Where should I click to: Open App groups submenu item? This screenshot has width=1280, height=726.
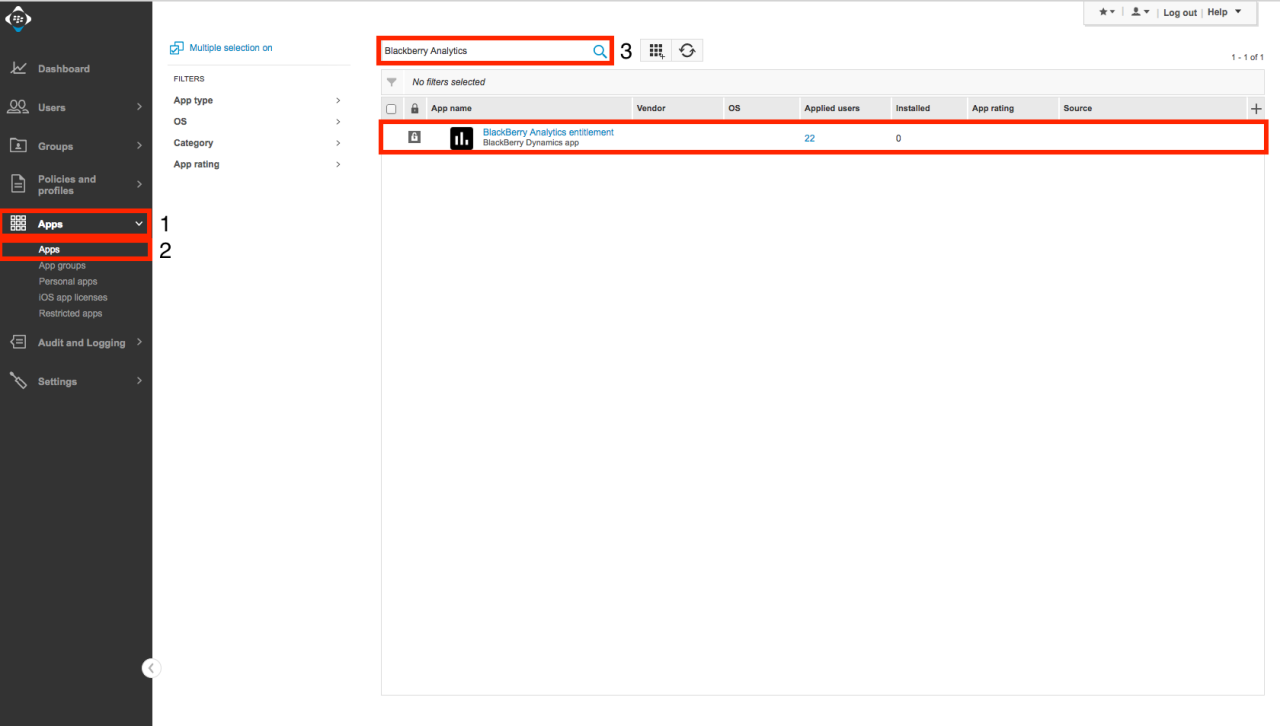[62, 266]
